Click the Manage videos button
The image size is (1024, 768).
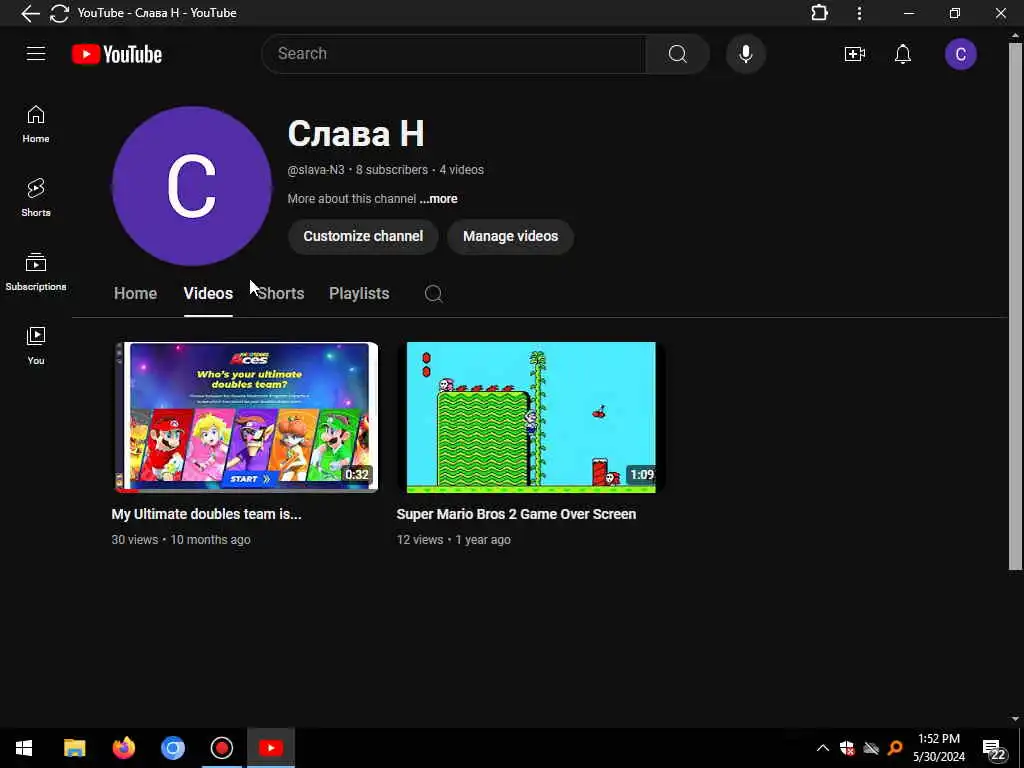511,236
